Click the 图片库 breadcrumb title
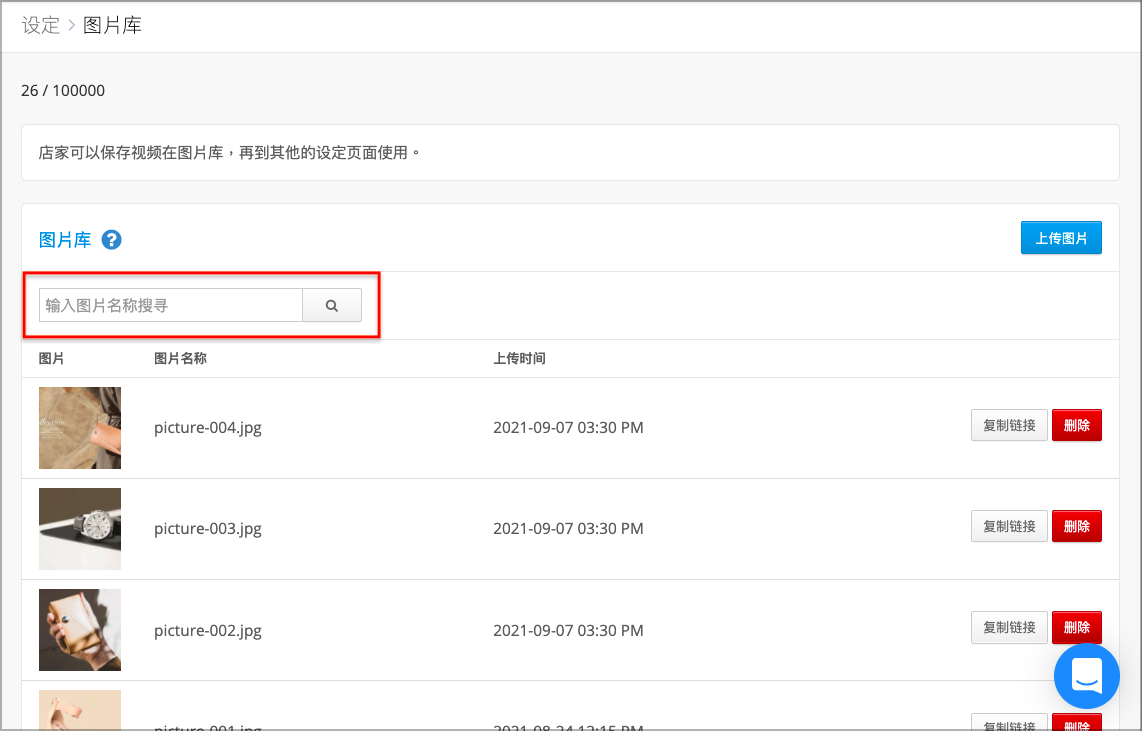 tap(112, 25)
